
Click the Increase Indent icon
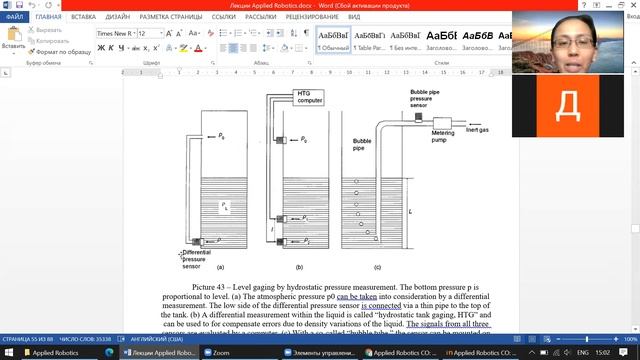click(280, 33)
